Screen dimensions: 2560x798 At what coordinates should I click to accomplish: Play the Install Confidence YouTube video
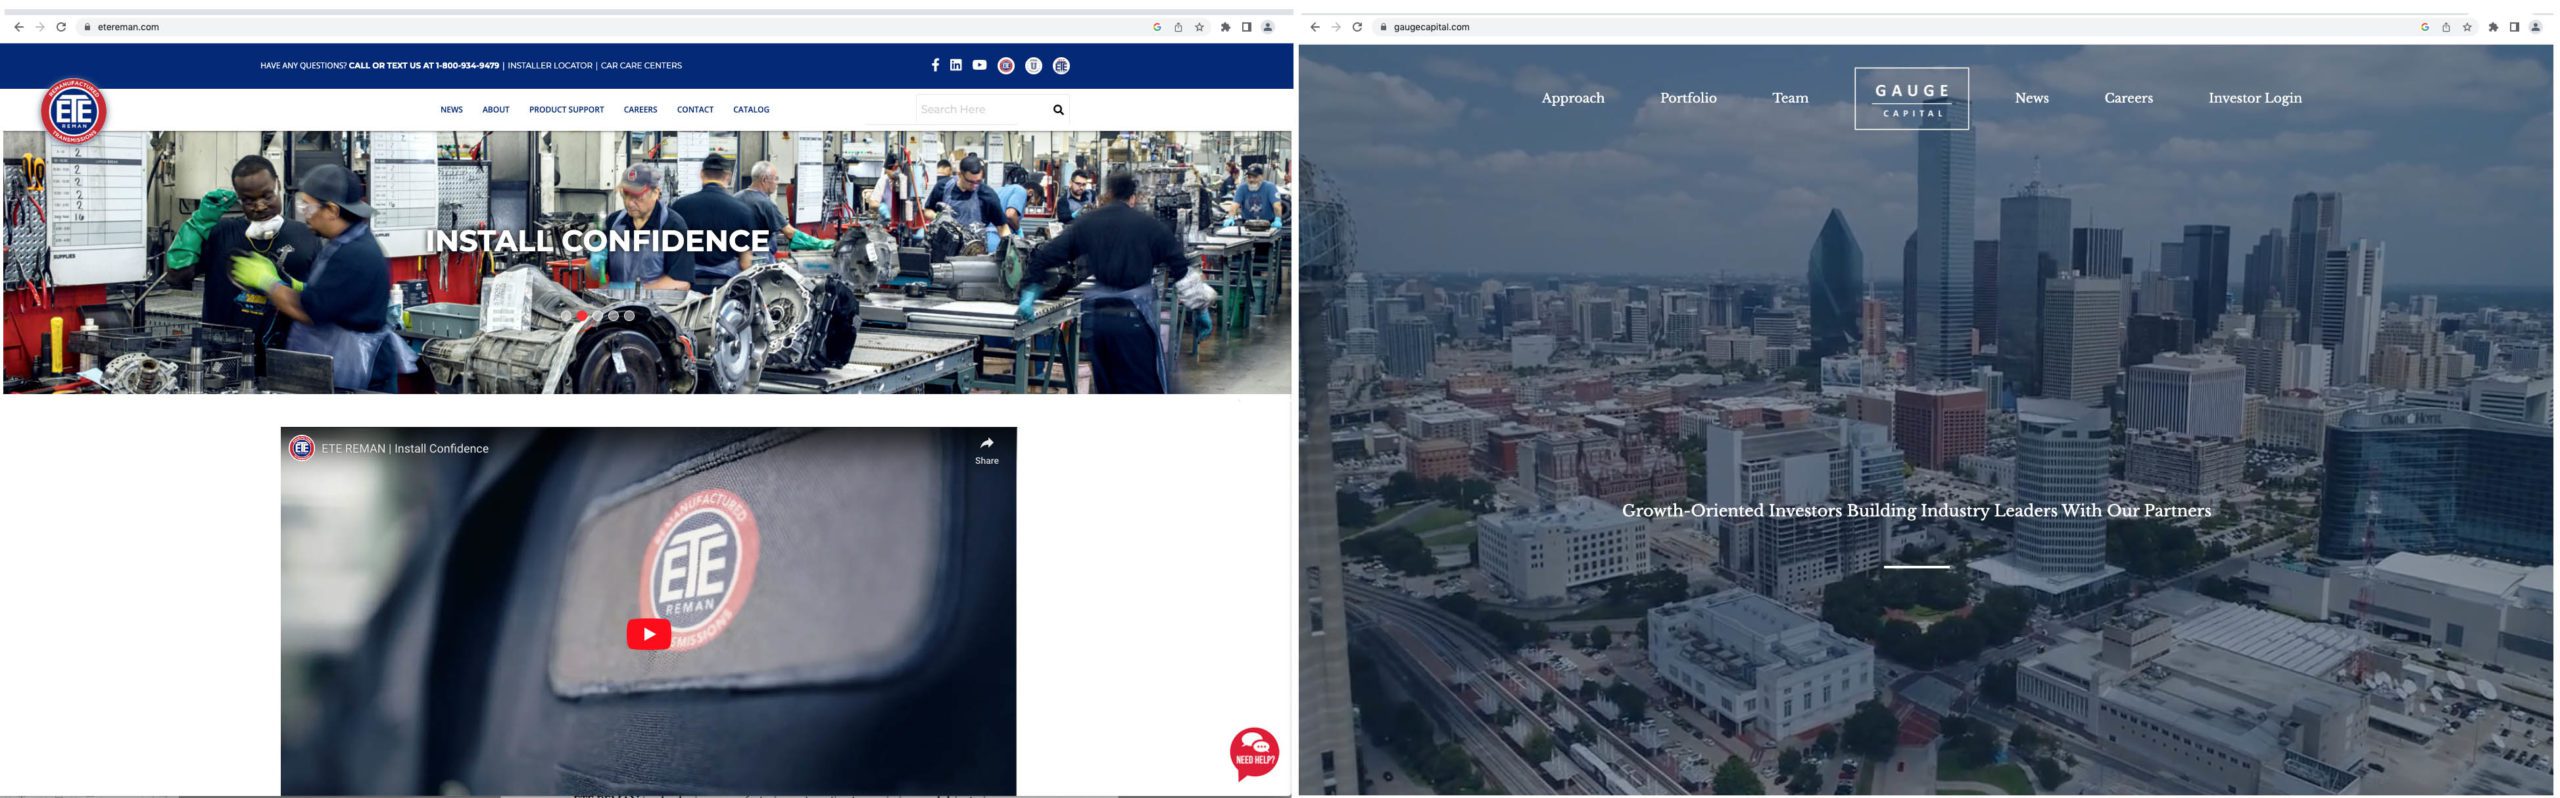(x=648, y=634)
